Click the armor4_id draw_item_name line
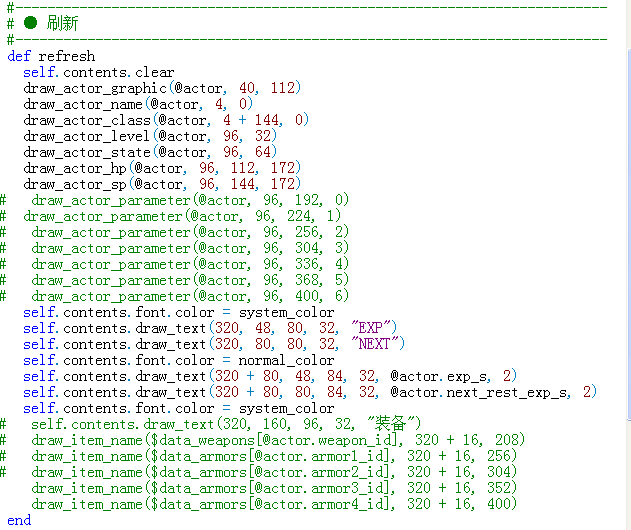This screenshot has width=631, height=530. point(274,505)
